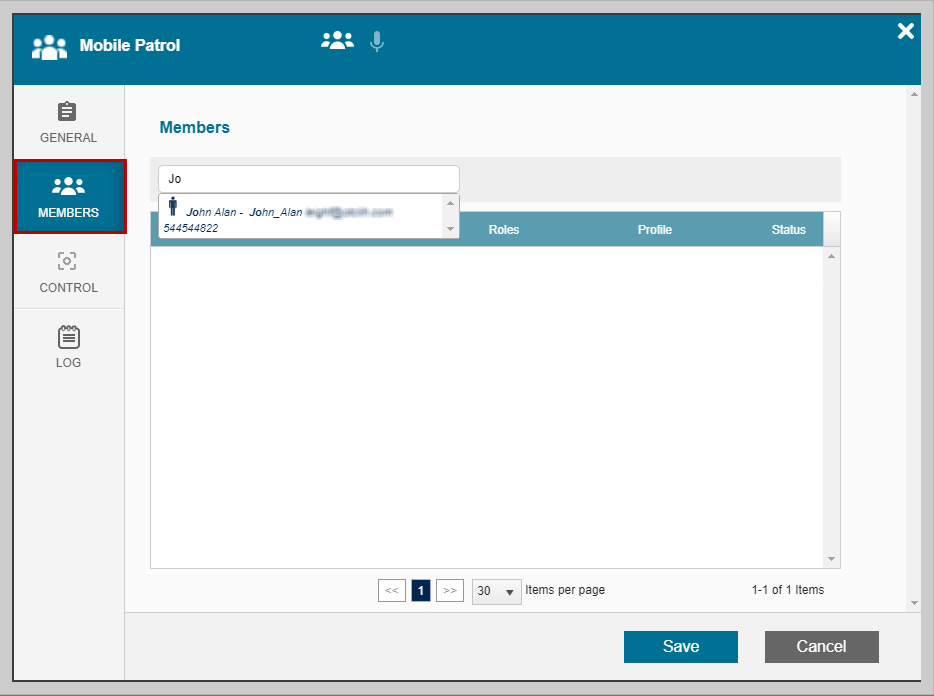Viewport: 934px width, 696px height.
Task: Open the items per page dropdown
Action: [x=497, y=592]
